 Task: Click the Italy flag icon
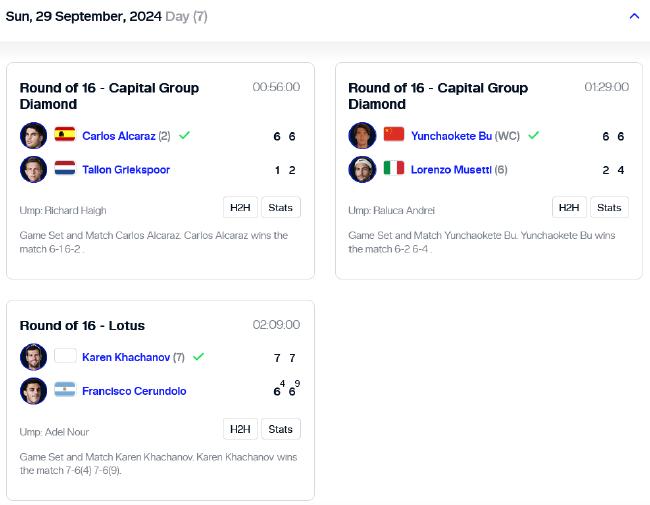[x=394, y=168]
